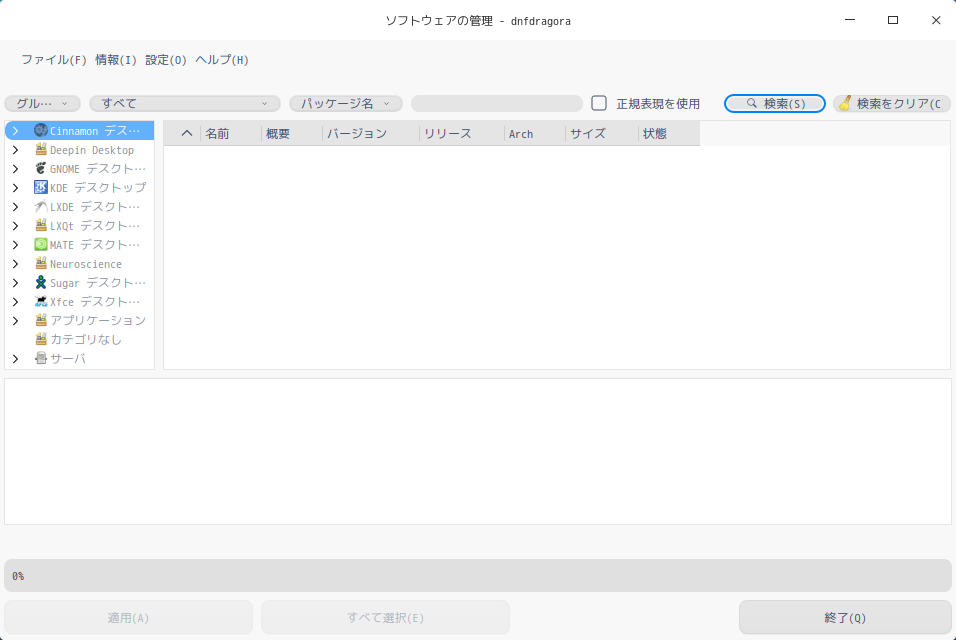This screenshot has width=956, height=640.
Task: Open the ヘルプ(H) menu
Action: coord(222,60)
